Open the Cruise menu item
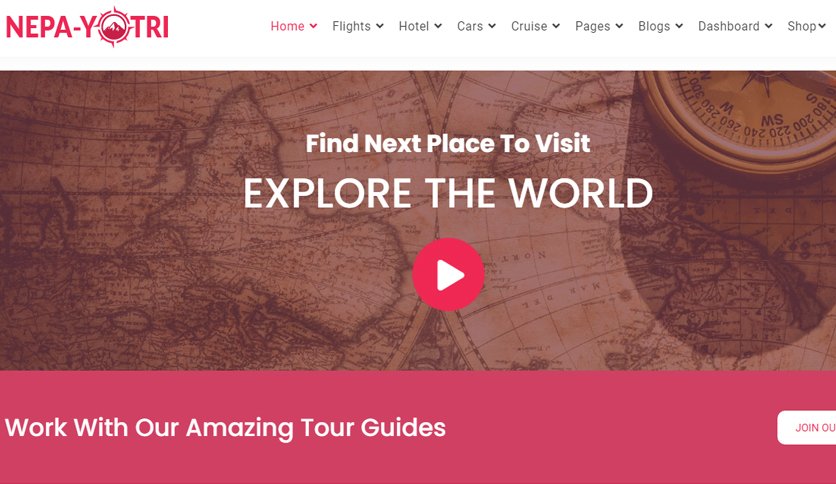Image resolution: width=836 pixels, height=484 pixels. pos(529,26)
